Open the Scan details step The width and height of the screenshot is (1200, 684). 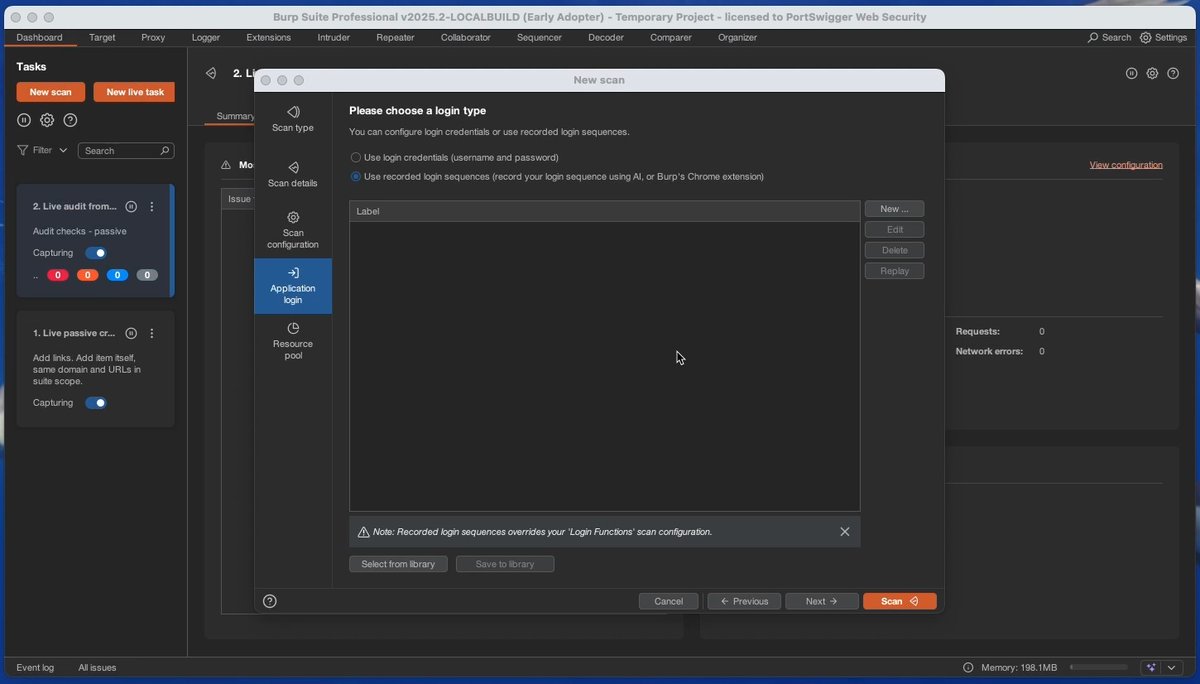(x=293, y=174)
